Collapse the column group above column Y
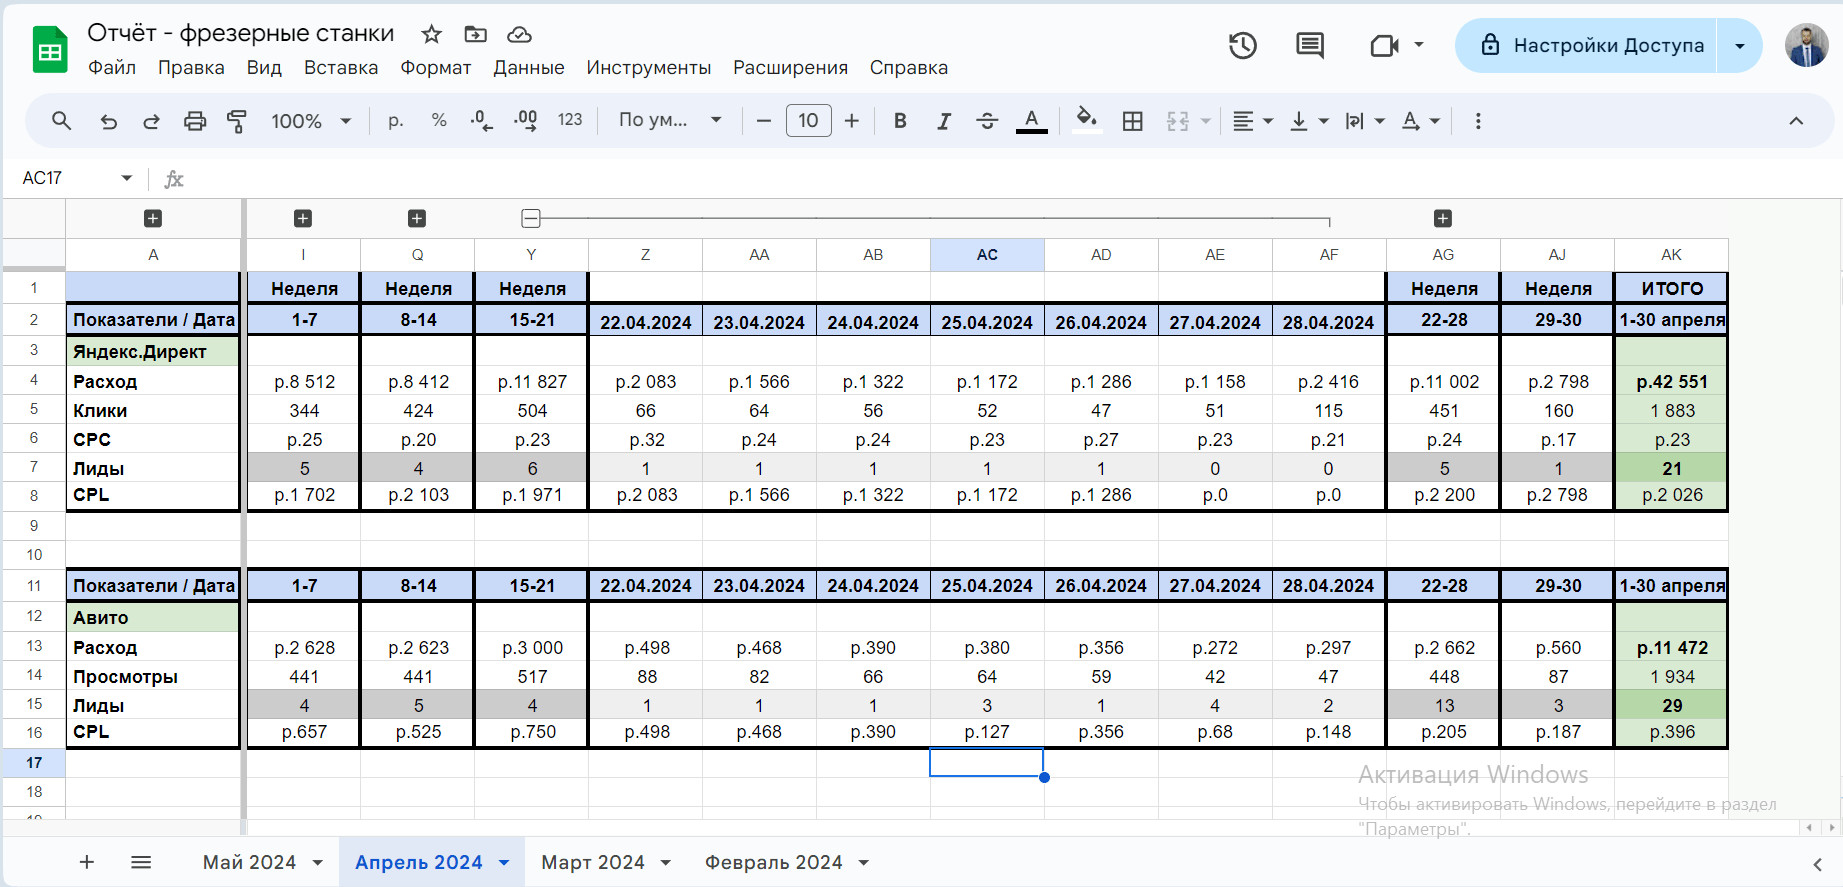Screen dimensions: 1843x887 [531, 218]
